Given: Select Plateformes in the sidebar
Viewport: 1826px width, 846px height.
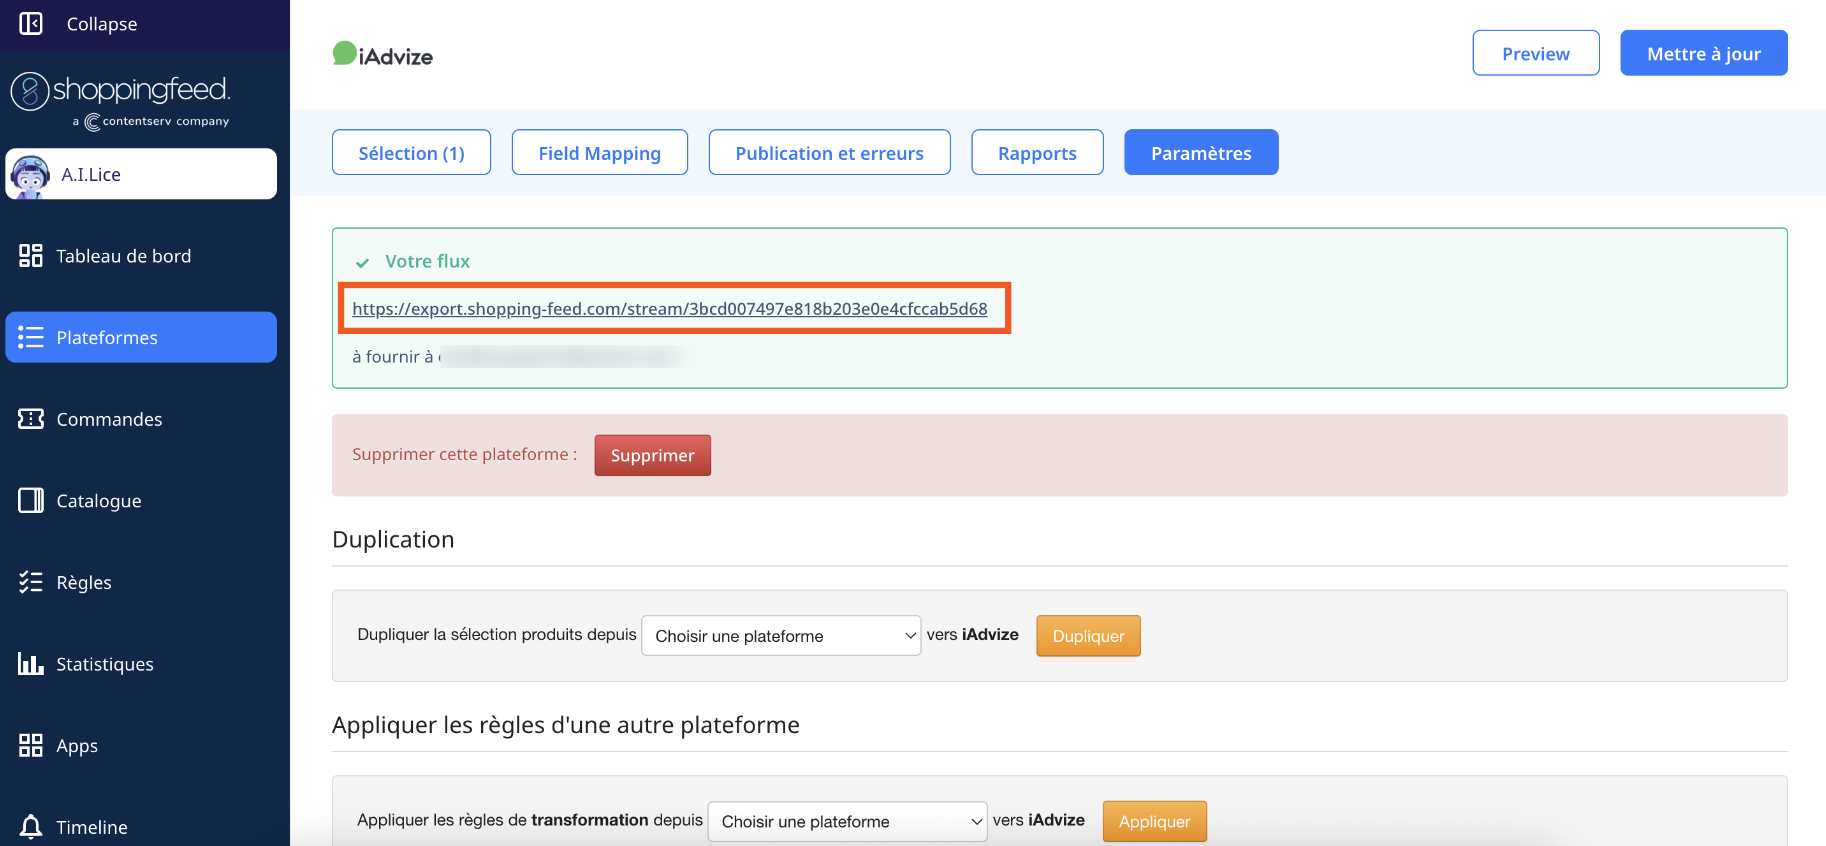Looking at the screenshot, I should [141, 337].
